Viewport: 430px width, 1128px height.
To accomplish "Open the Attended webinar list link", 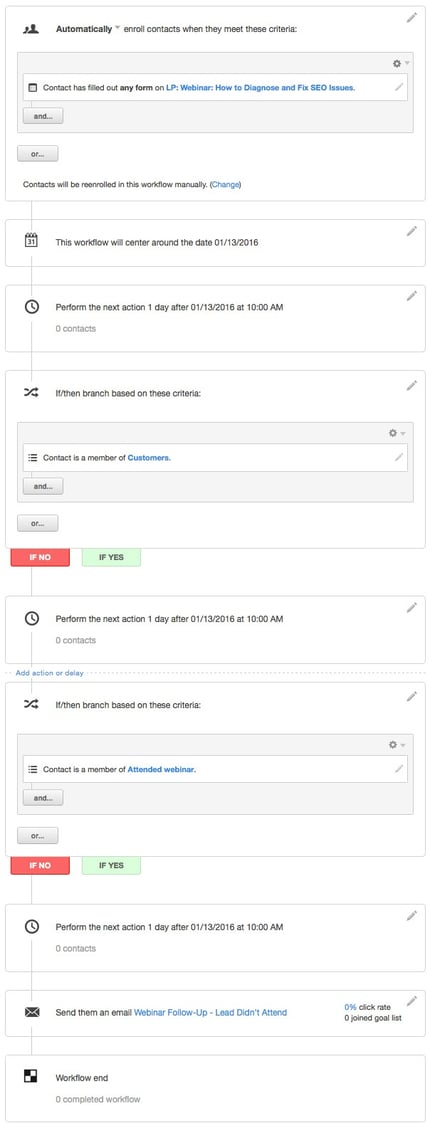I will (162, 769).
